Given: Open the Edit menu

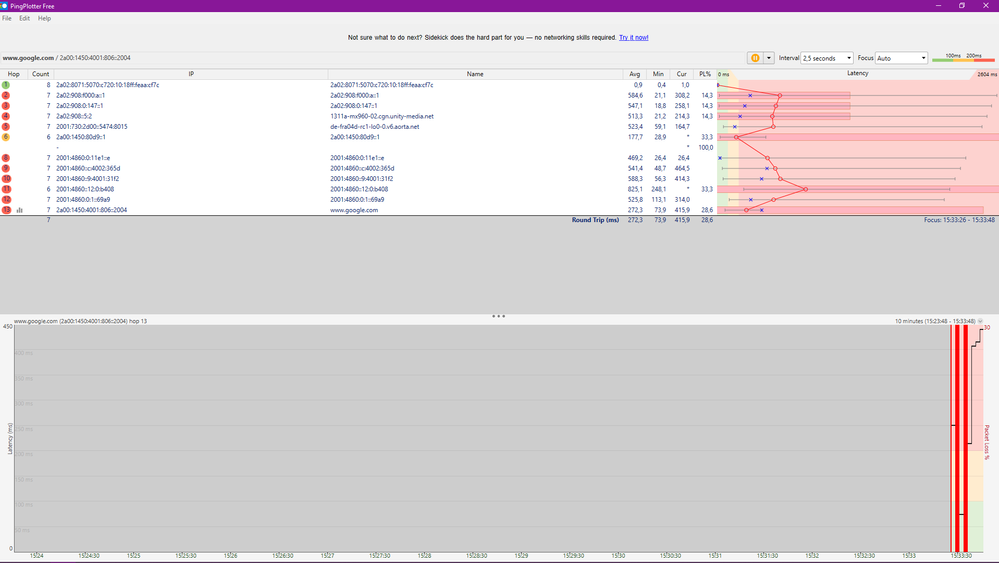Looking at the screenshot, I should click(24, 18).
